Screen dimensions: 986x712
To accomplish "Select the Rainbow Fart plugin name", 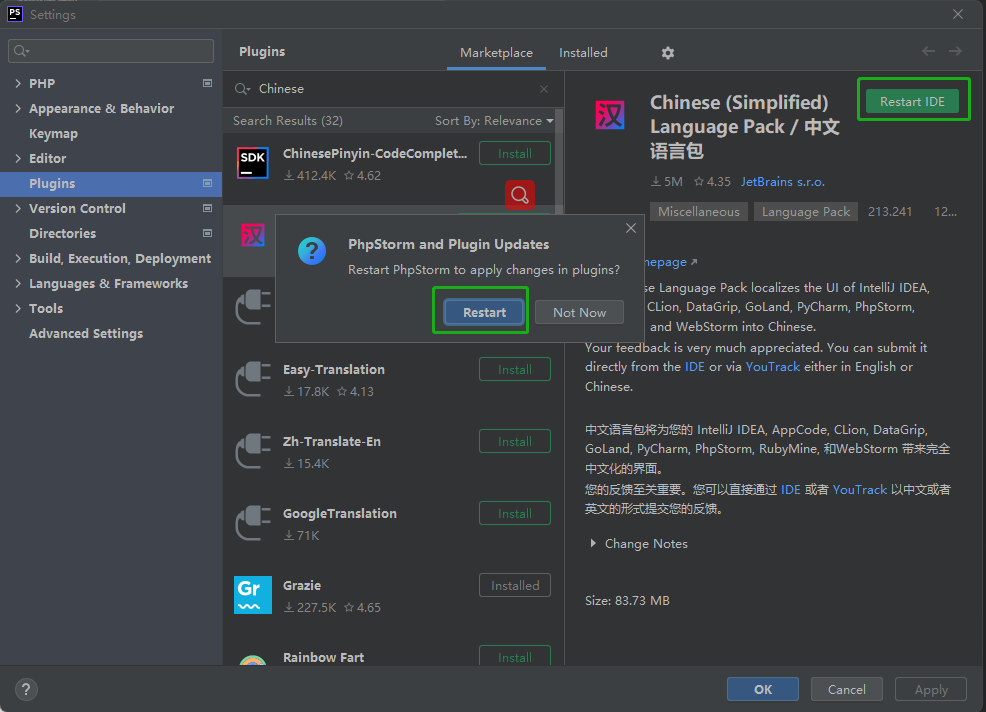I will [323, 657].
